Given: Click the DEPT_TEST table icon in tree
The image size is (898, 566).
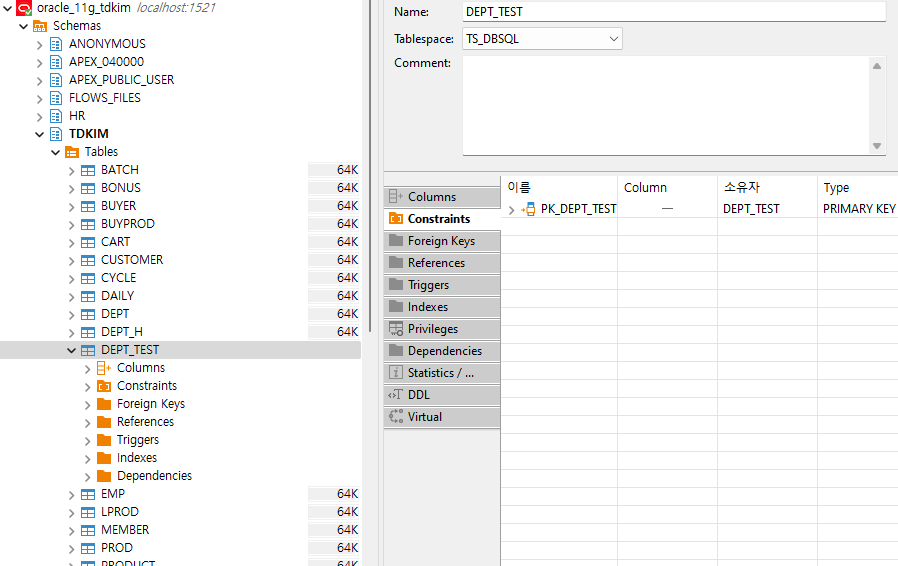Looking at the screenshot, I should pyautogui.click(x=88, y=350).
